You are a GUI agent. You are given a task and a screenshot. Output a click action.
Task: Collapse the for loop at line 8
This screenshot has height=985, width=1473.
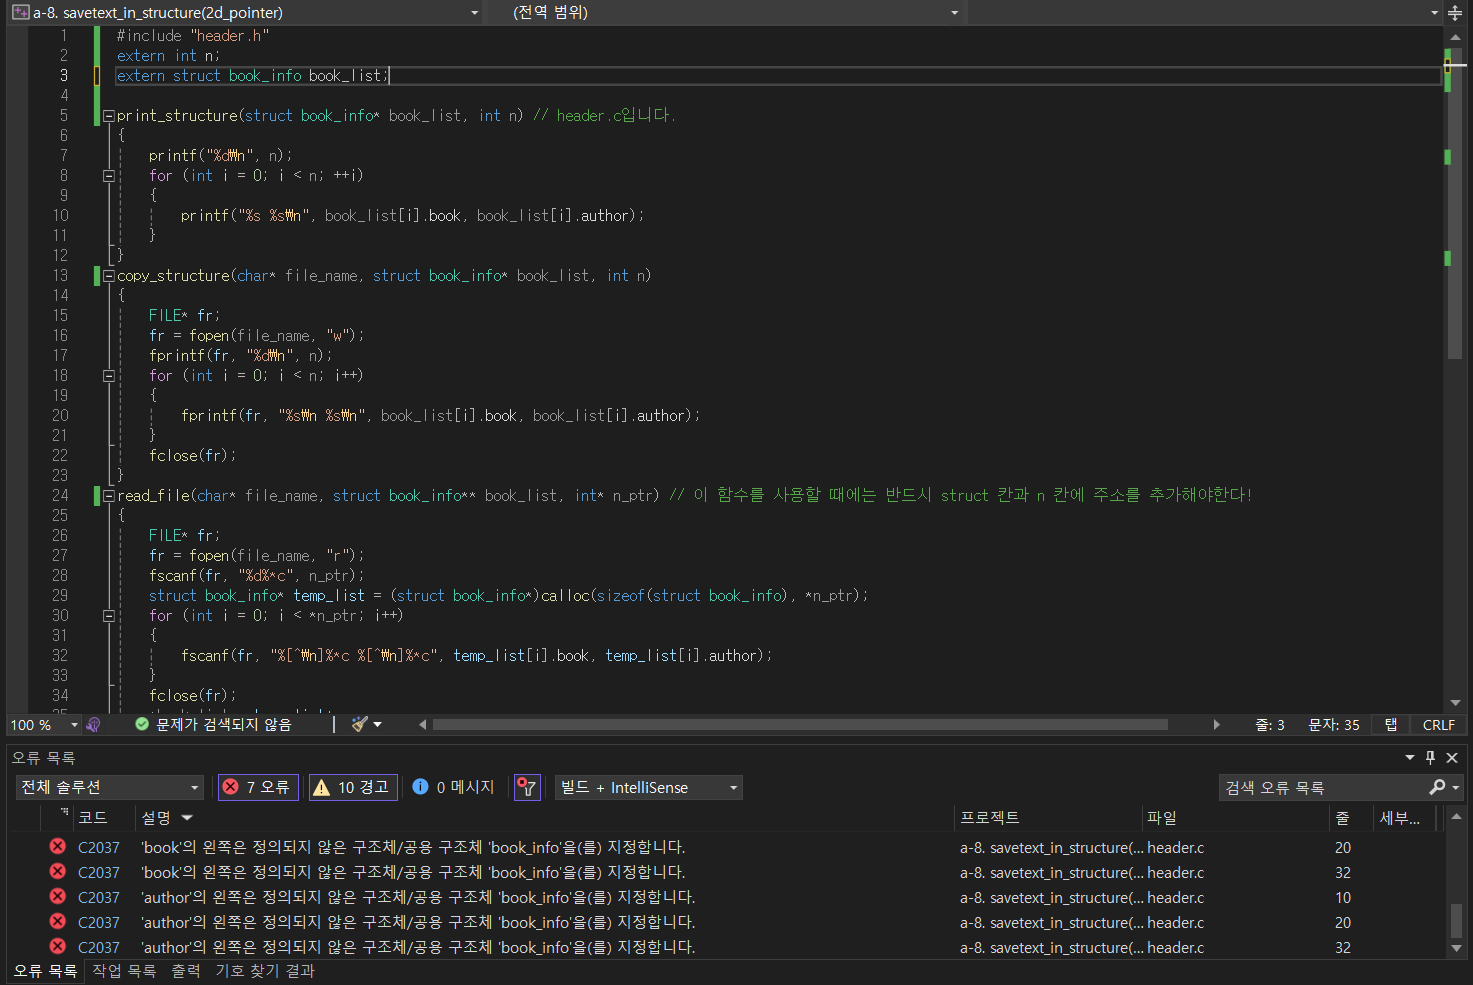coord(109,176)
